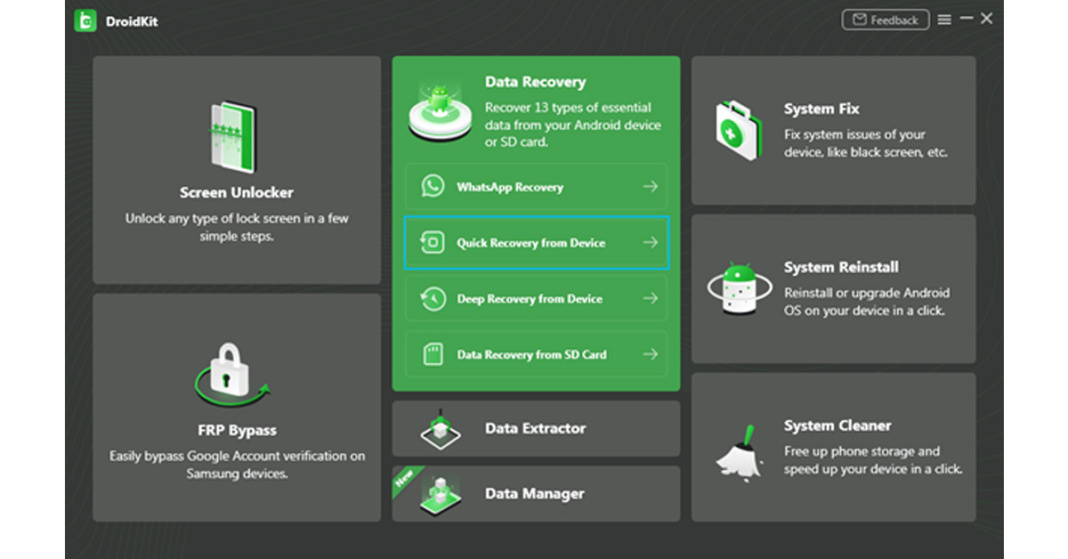Open the hamburger menu in title bar
1068x559 pixels.
pos(944,19)
